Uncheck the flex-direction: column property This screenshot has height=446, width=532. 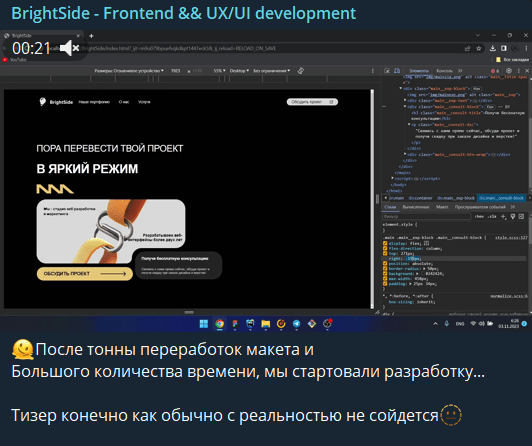coord(385,248)
